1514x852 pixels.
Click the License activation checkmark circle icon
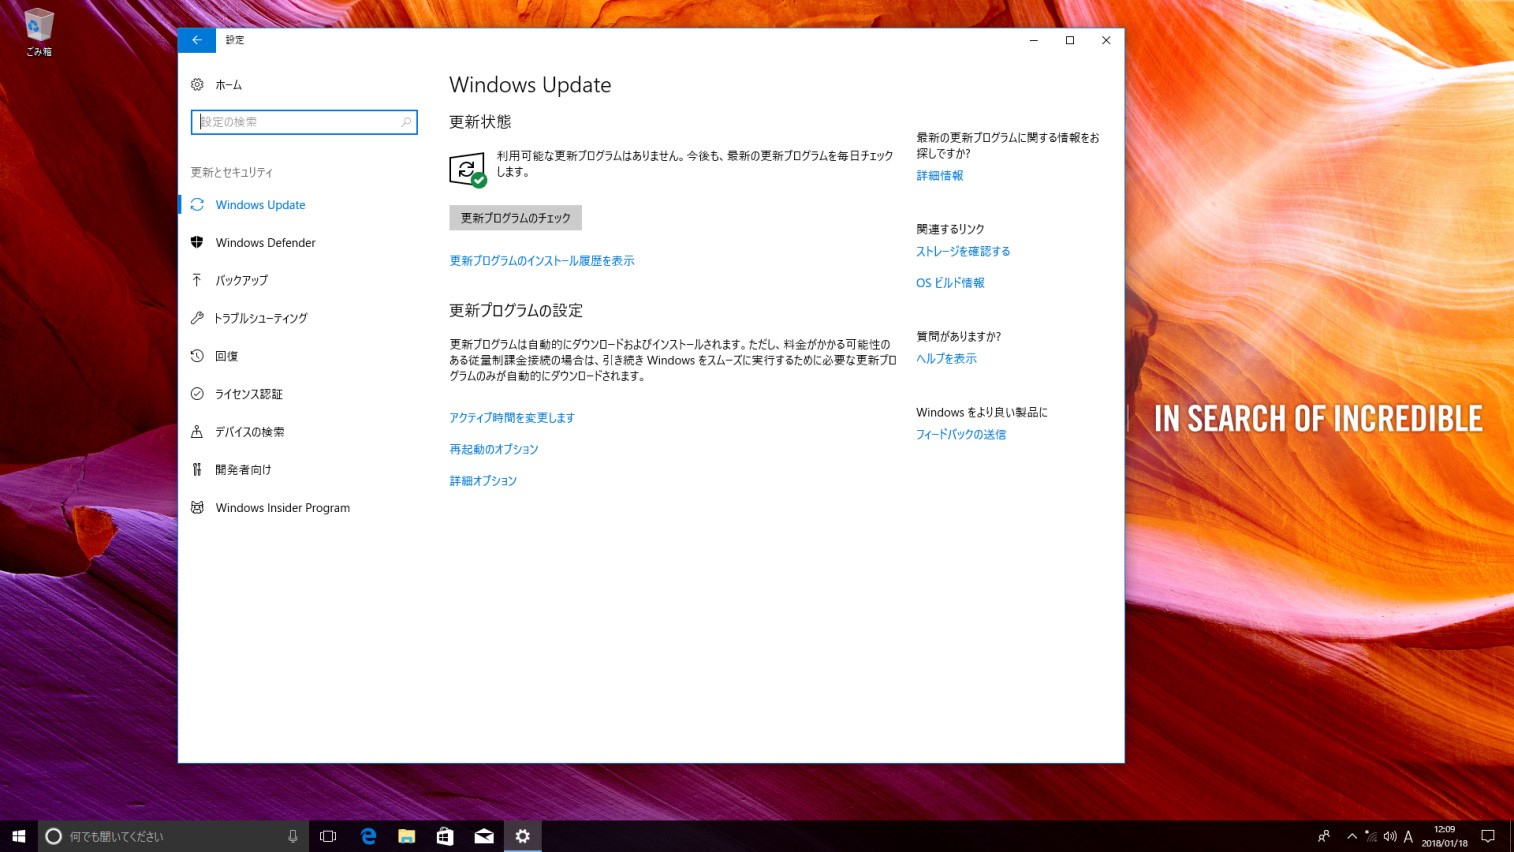tap(197, 394)
